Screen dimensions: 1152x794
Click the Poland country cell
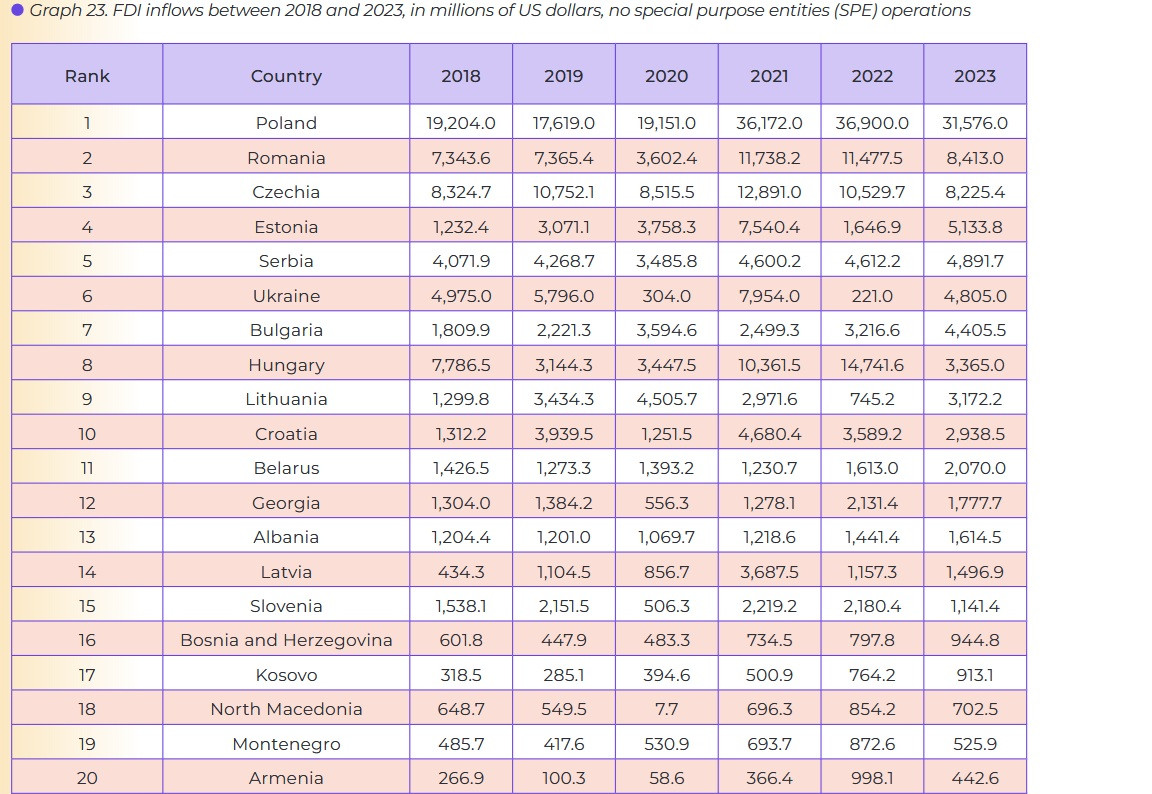(x=286, y=123)
